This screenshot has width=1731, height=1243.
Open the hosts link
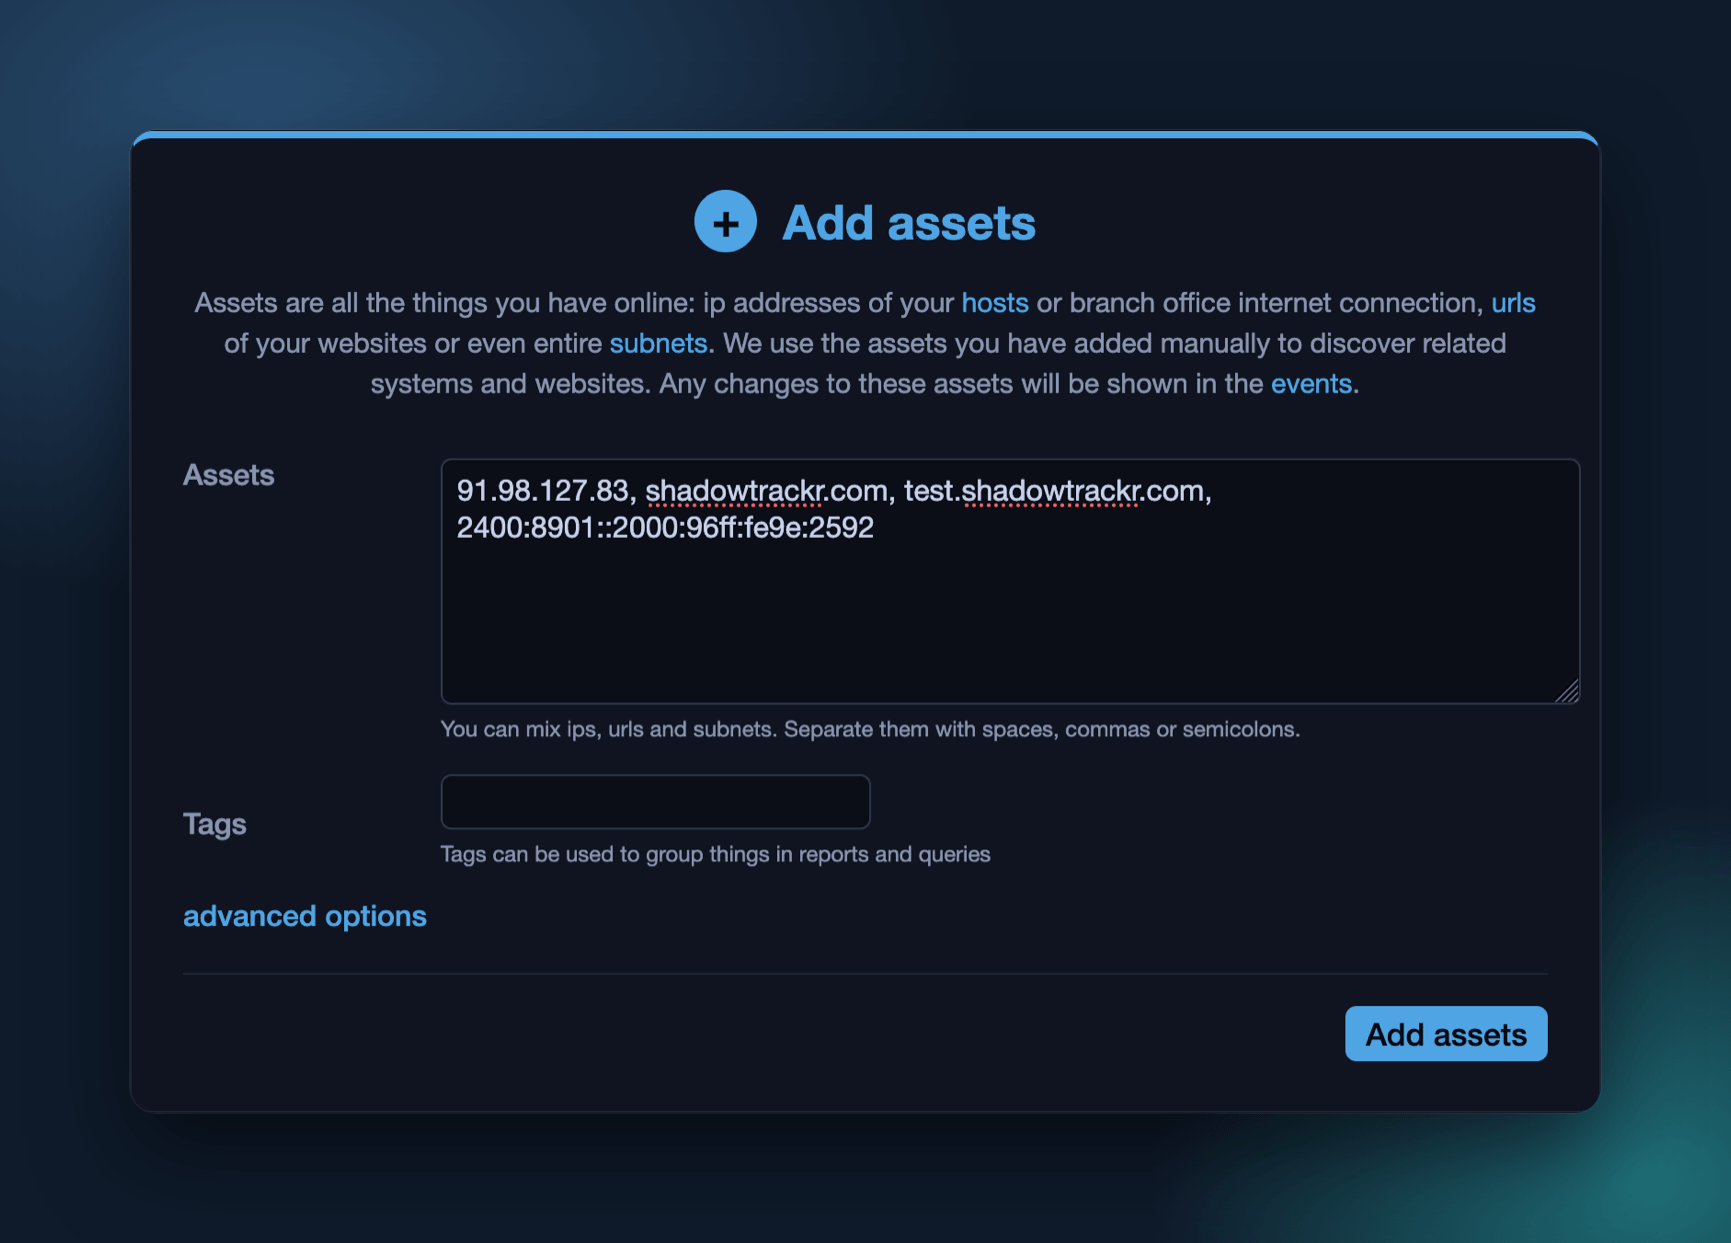(994, 303)
